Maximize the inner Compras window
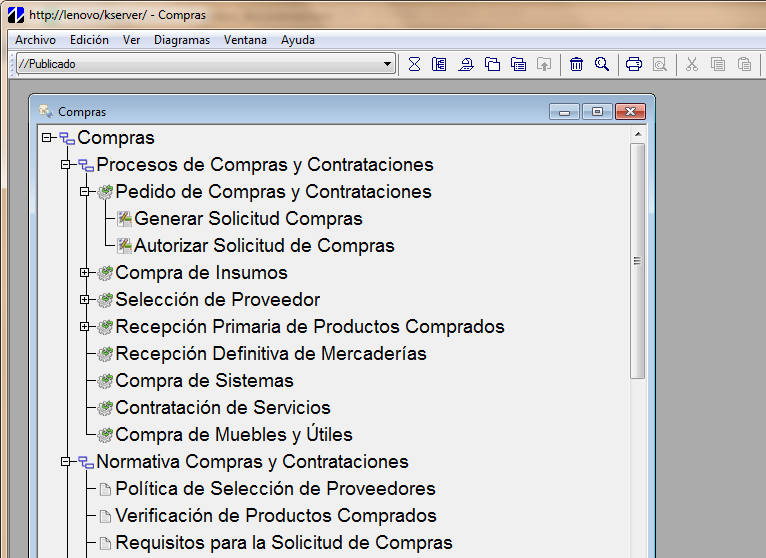766x558 pixels. (x=597, y=111)
